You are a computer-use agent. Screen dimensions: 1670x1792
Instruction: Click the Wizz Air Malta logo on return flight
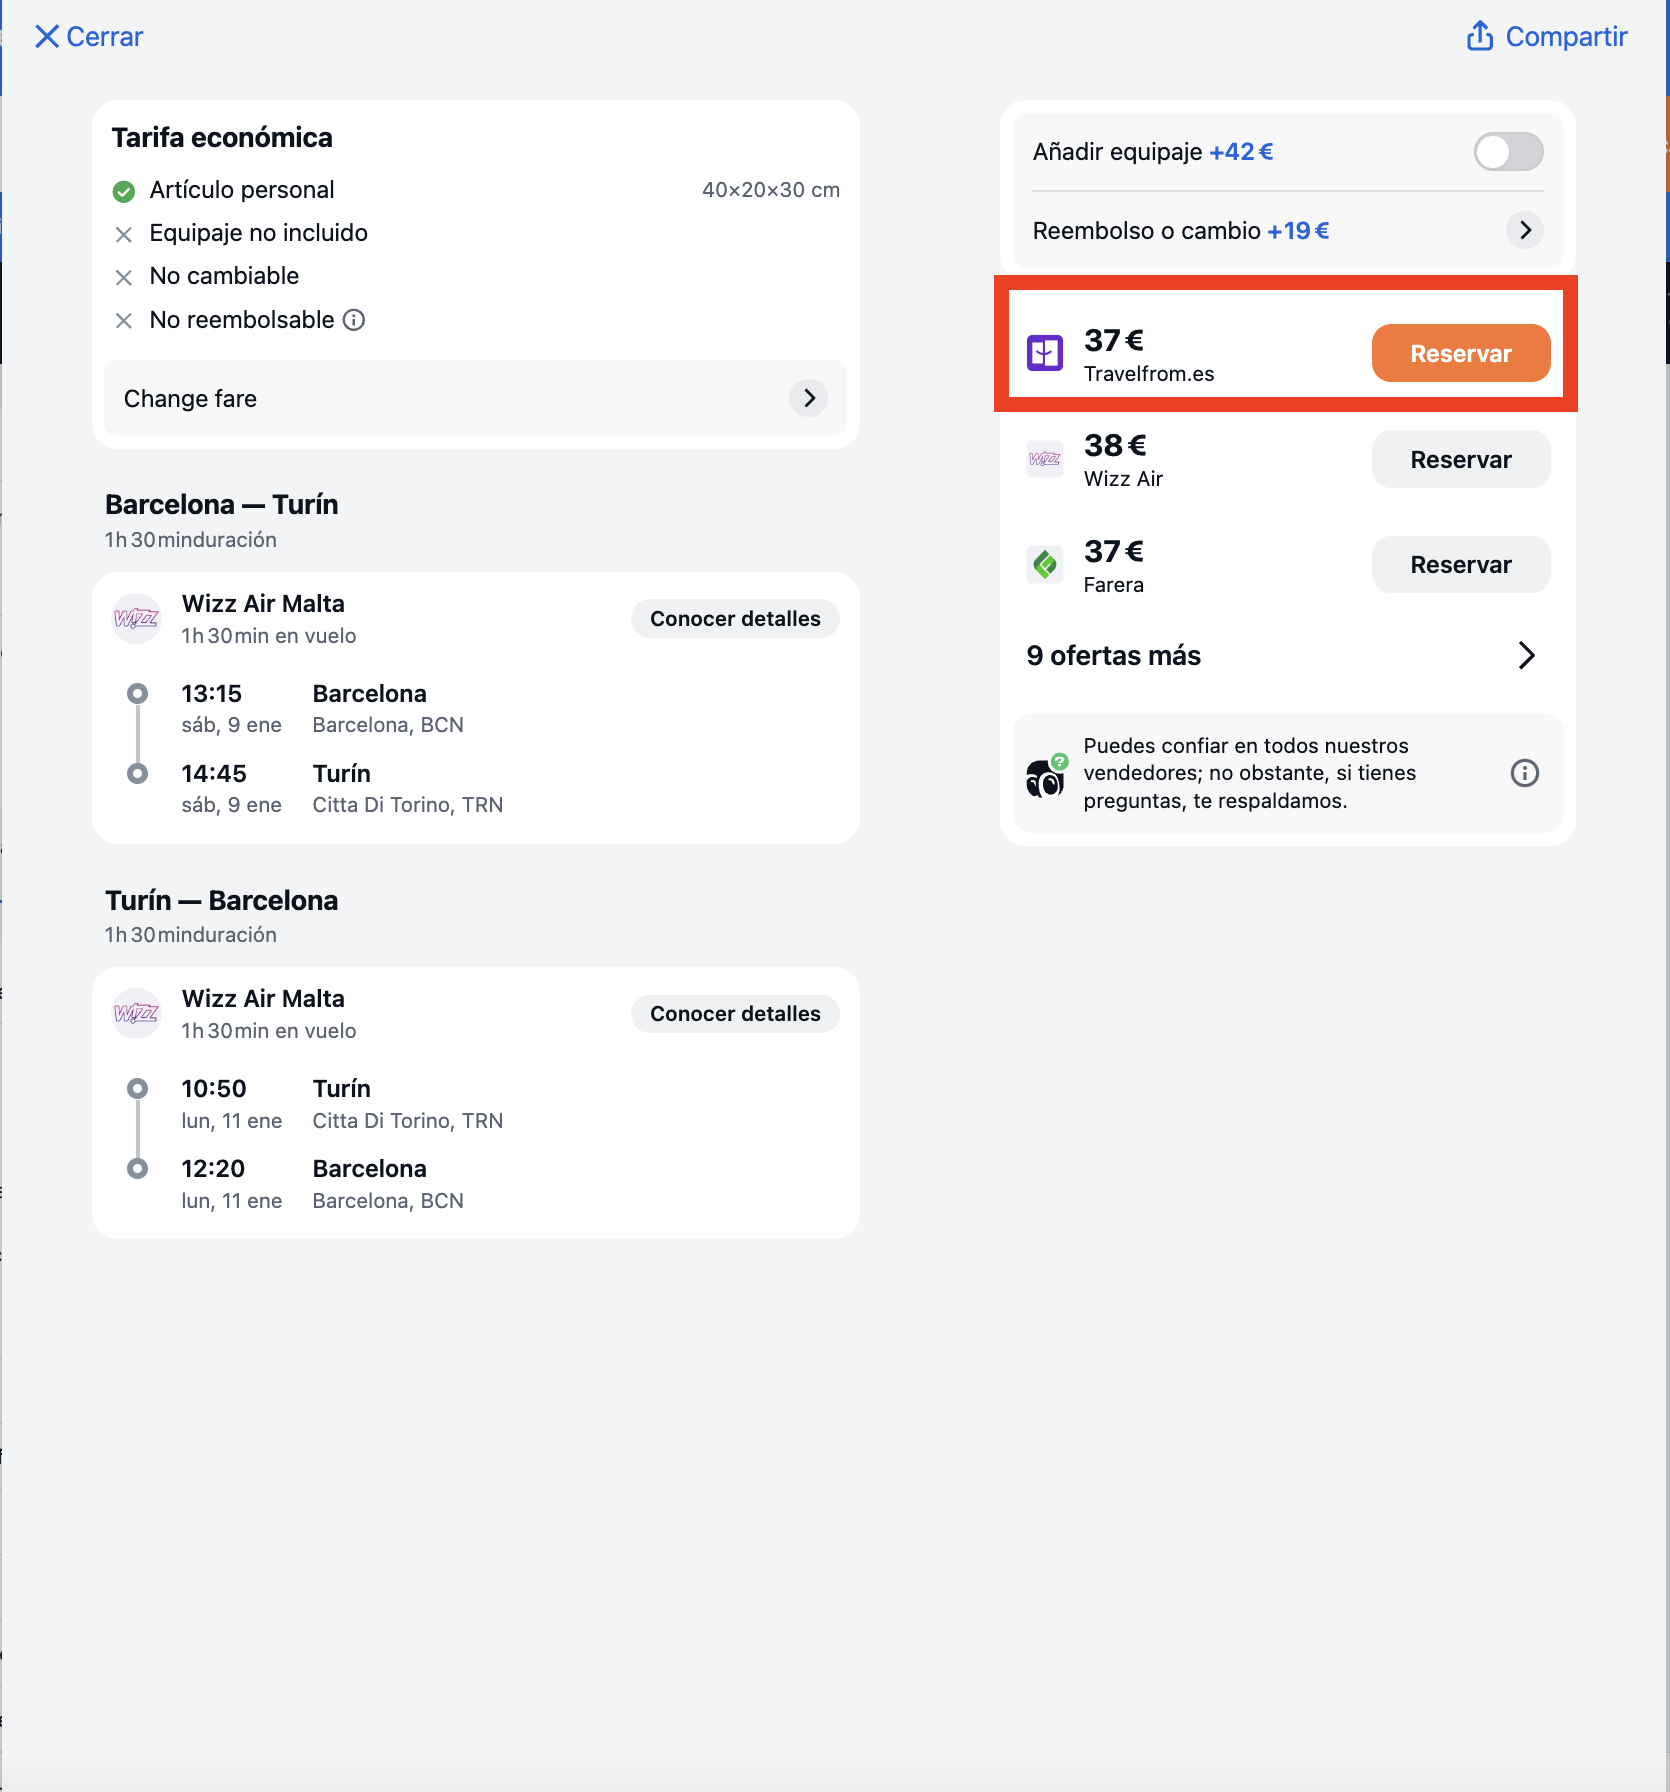click(136, 1014)
